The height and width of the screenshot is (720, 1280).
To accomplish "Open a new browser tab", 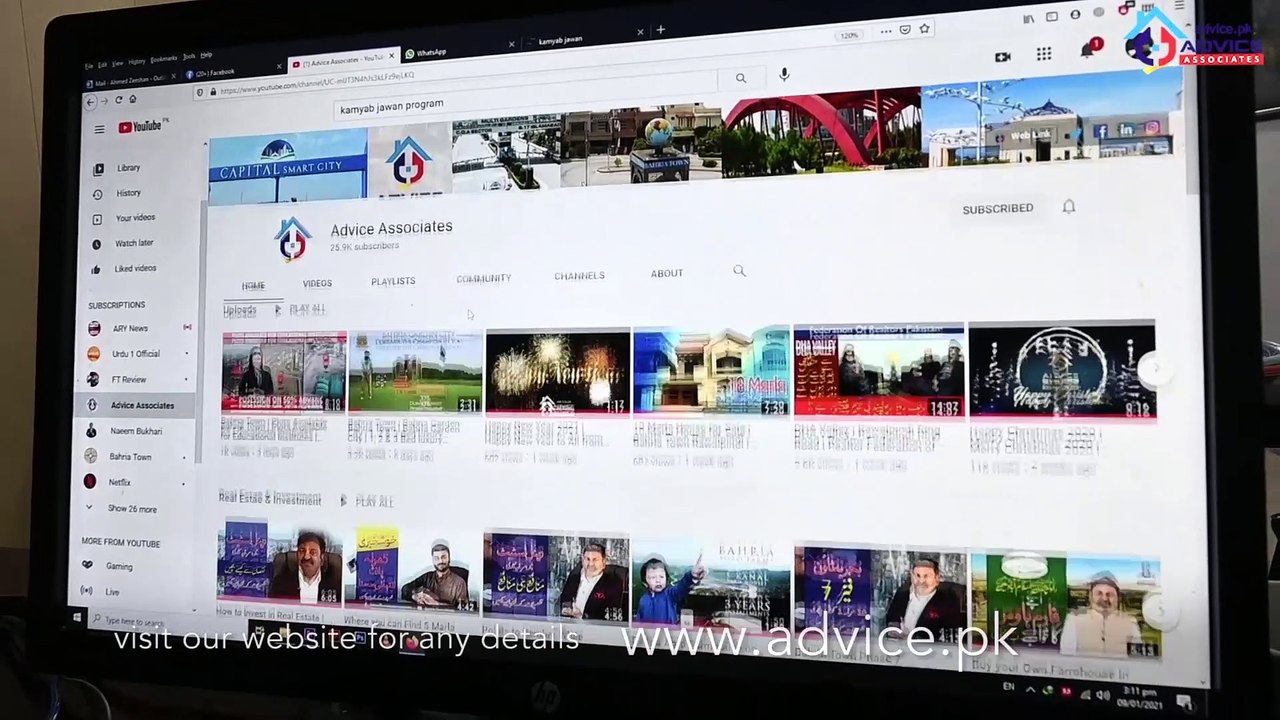I will click(660, 30).
